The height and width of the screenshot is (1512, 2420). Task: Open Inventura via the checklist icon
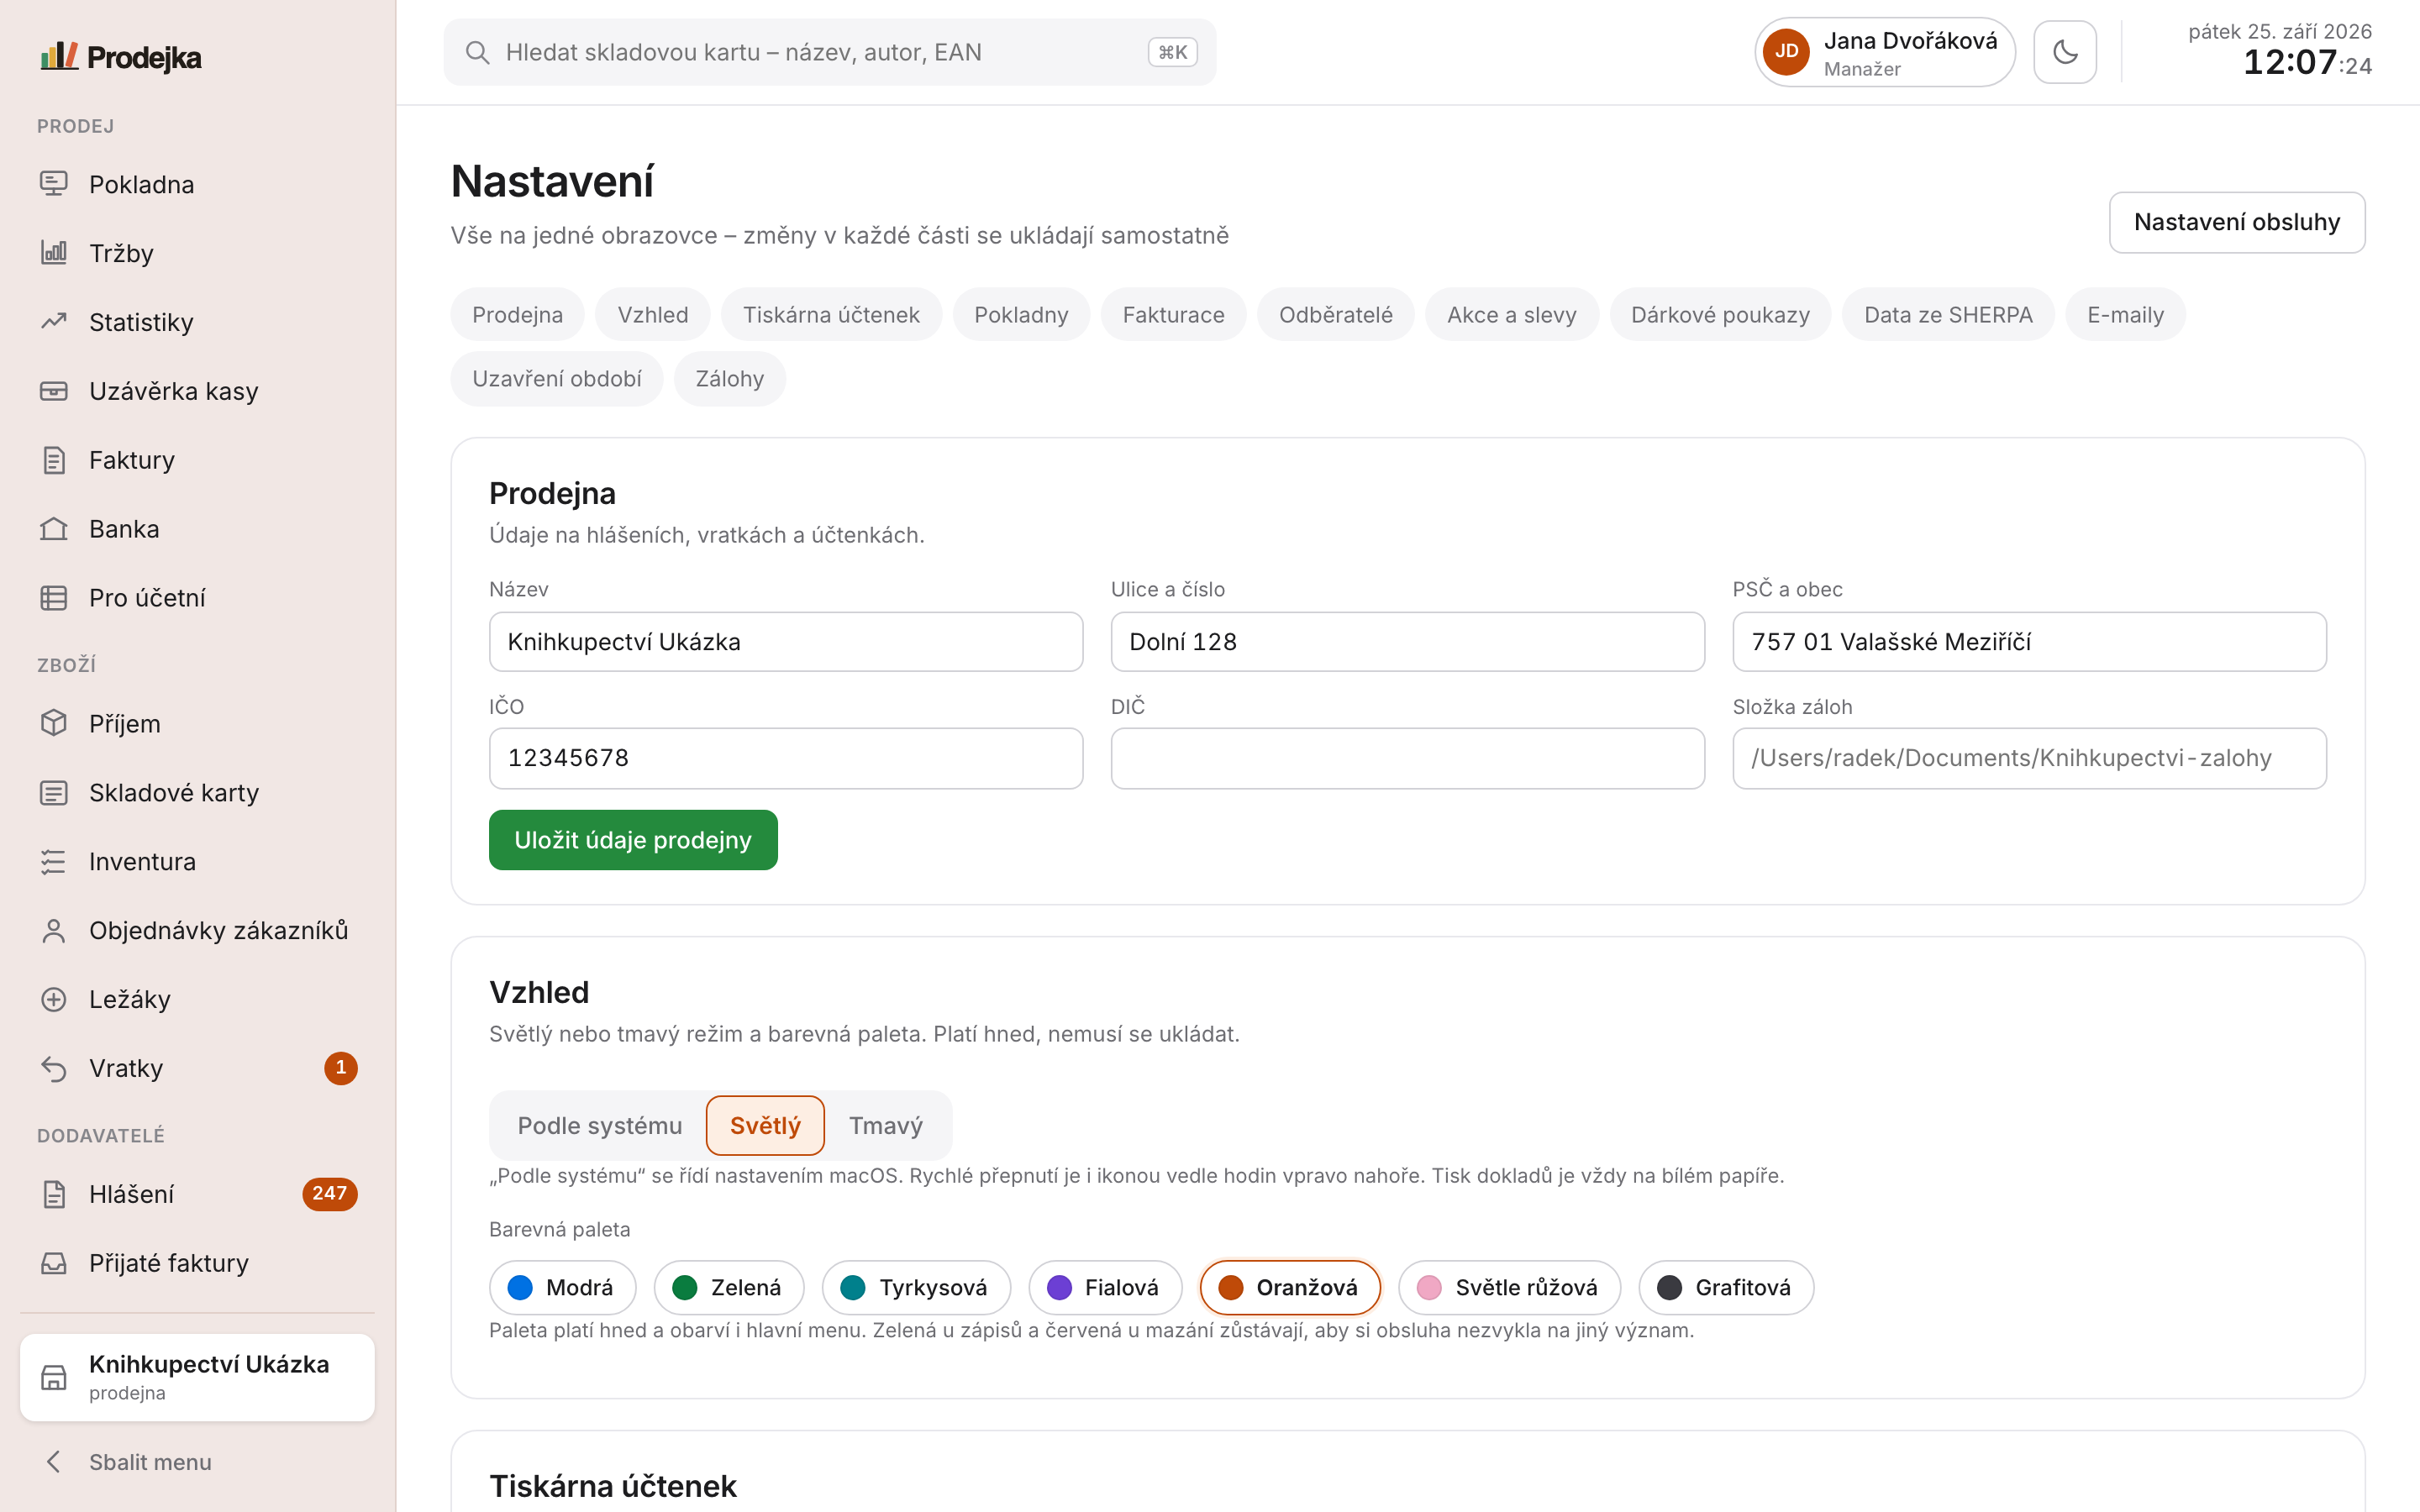coord(53,861)
